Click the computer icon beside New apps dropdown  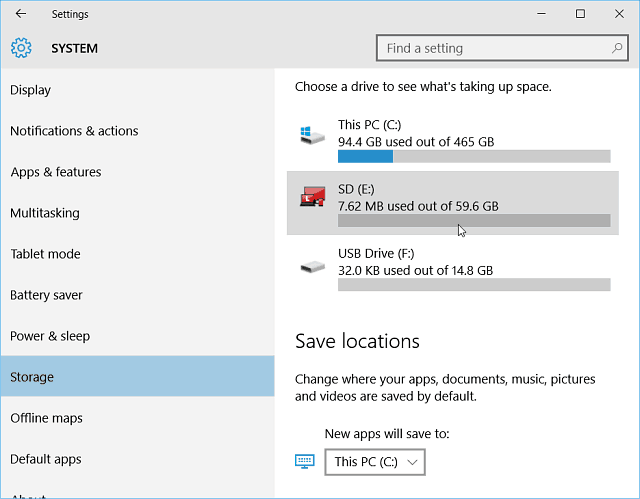click(304, 461)
